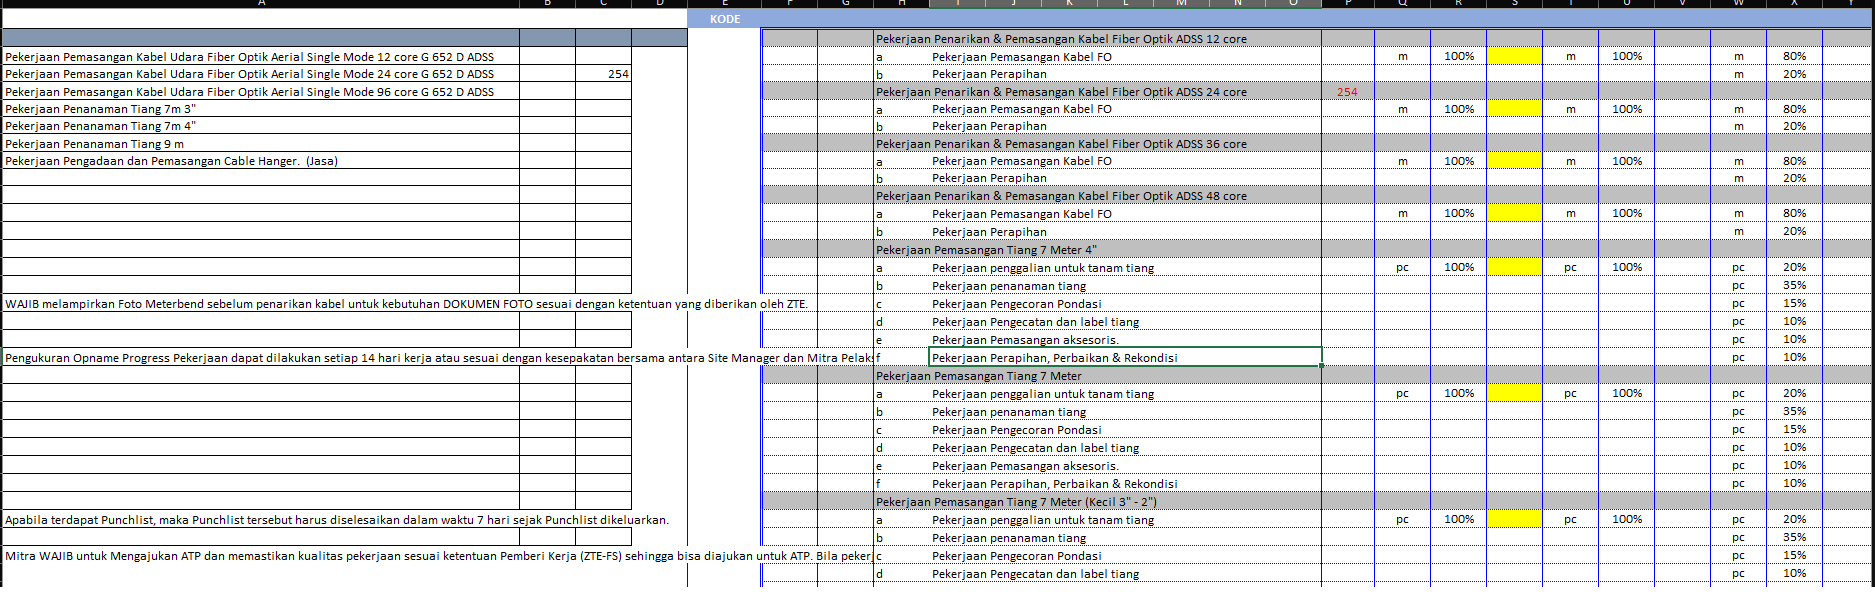
Task: Click the 'WAJIB melampirkan Foto Meterbend' note
Action: [x=405, y=304]
